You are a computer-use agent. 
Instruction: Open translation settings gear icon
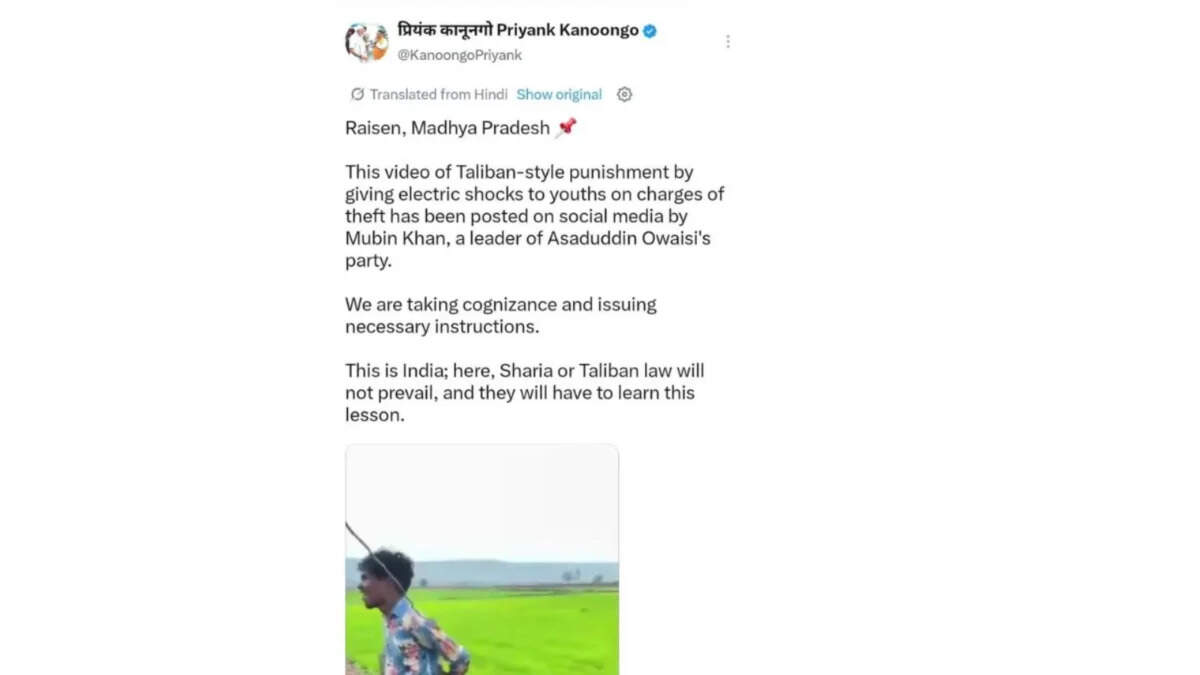pos(625,94)
